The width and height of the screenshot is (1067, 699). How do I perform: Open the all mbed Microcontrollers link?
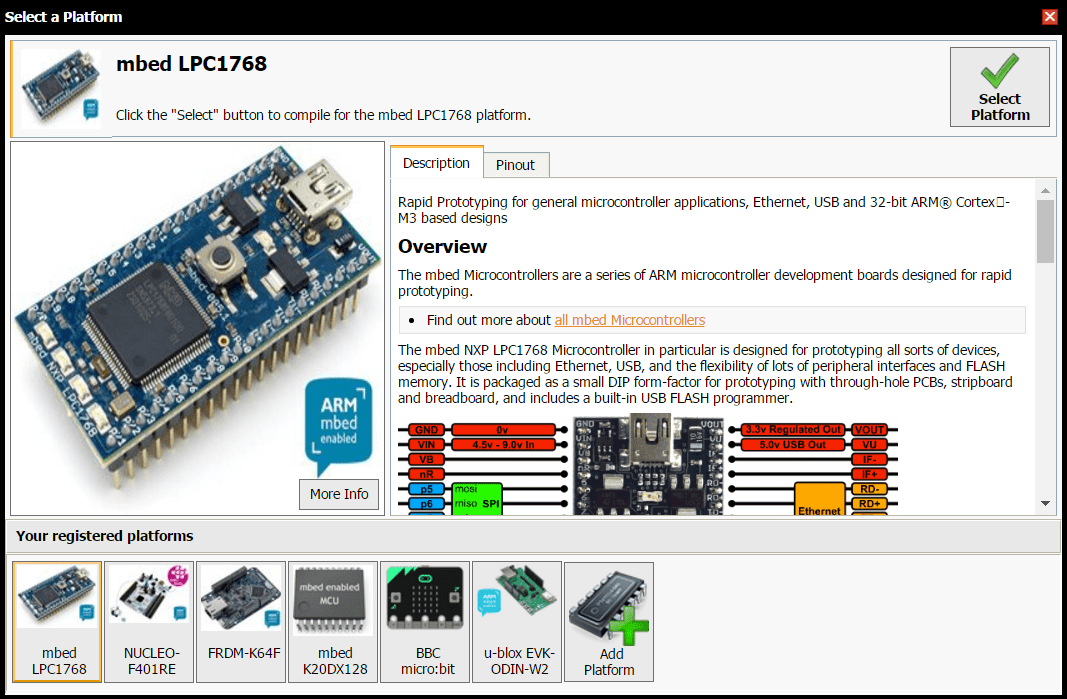(629, 320)
